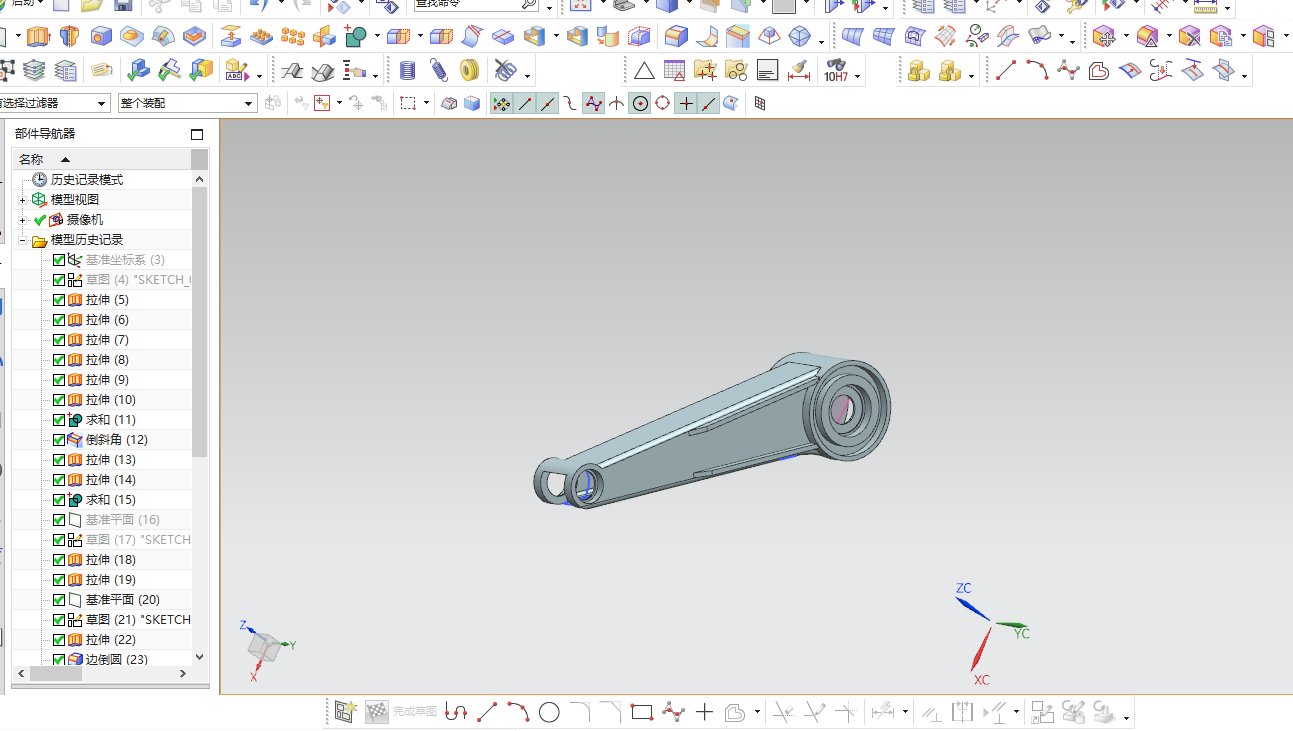Click the Unite boolean icon in the toolbar
Screen dimensions: 1293x731
pyautogui.click(x=356, y=37)
